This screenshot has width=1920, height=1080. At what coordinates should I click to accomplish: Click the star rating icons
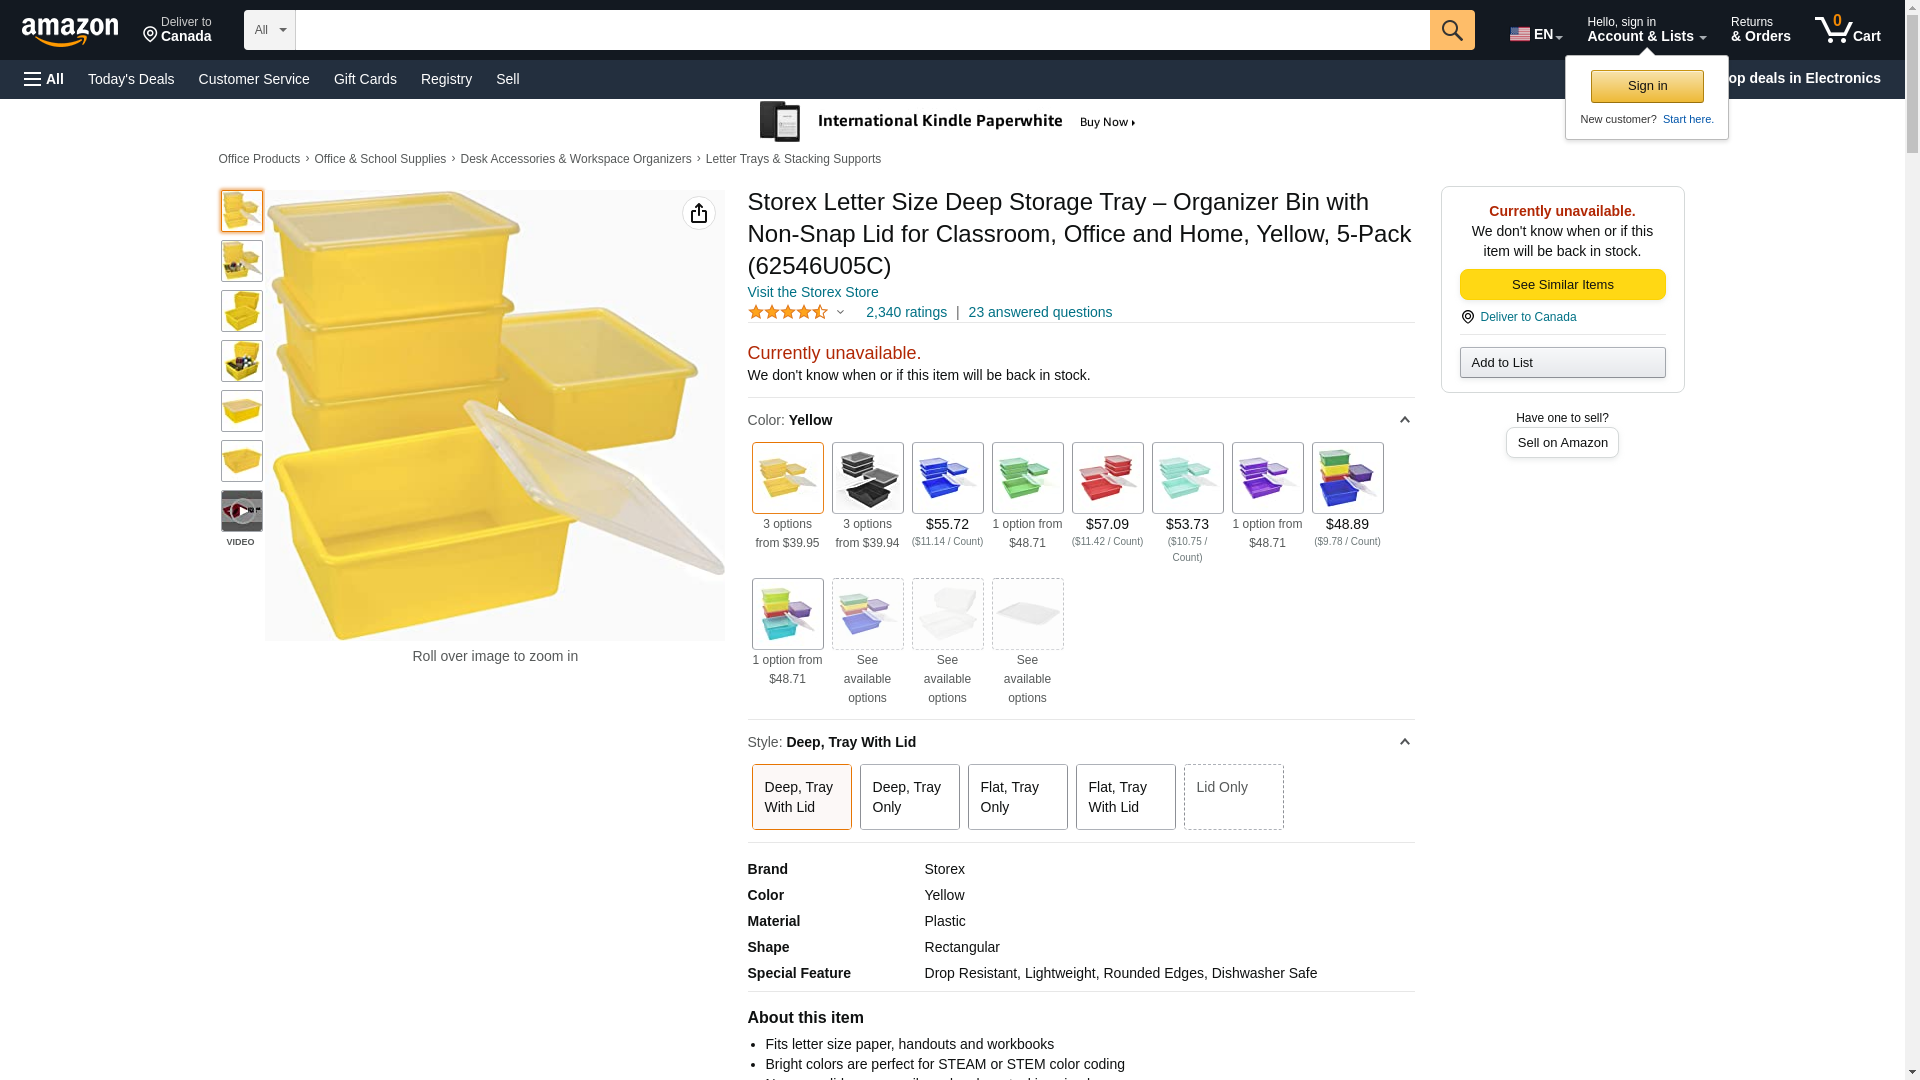click(x=788, y=312)
